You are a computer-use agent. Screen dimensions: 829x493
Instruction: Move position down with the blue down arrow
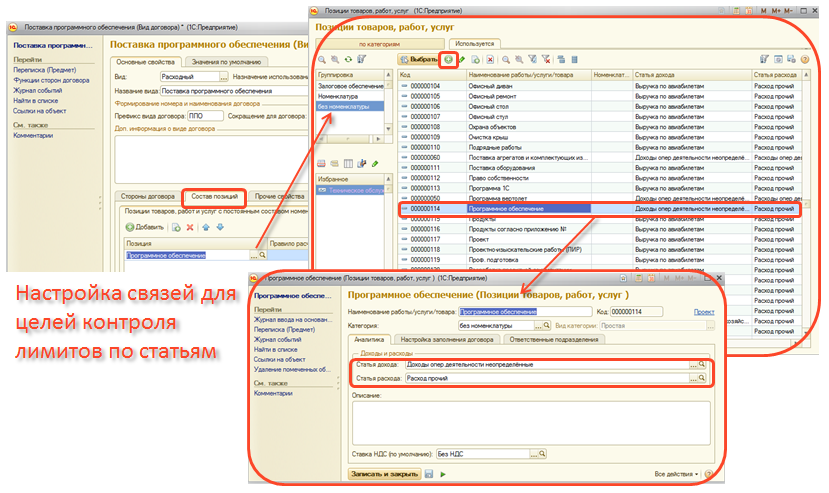click(x=220, y=227)
